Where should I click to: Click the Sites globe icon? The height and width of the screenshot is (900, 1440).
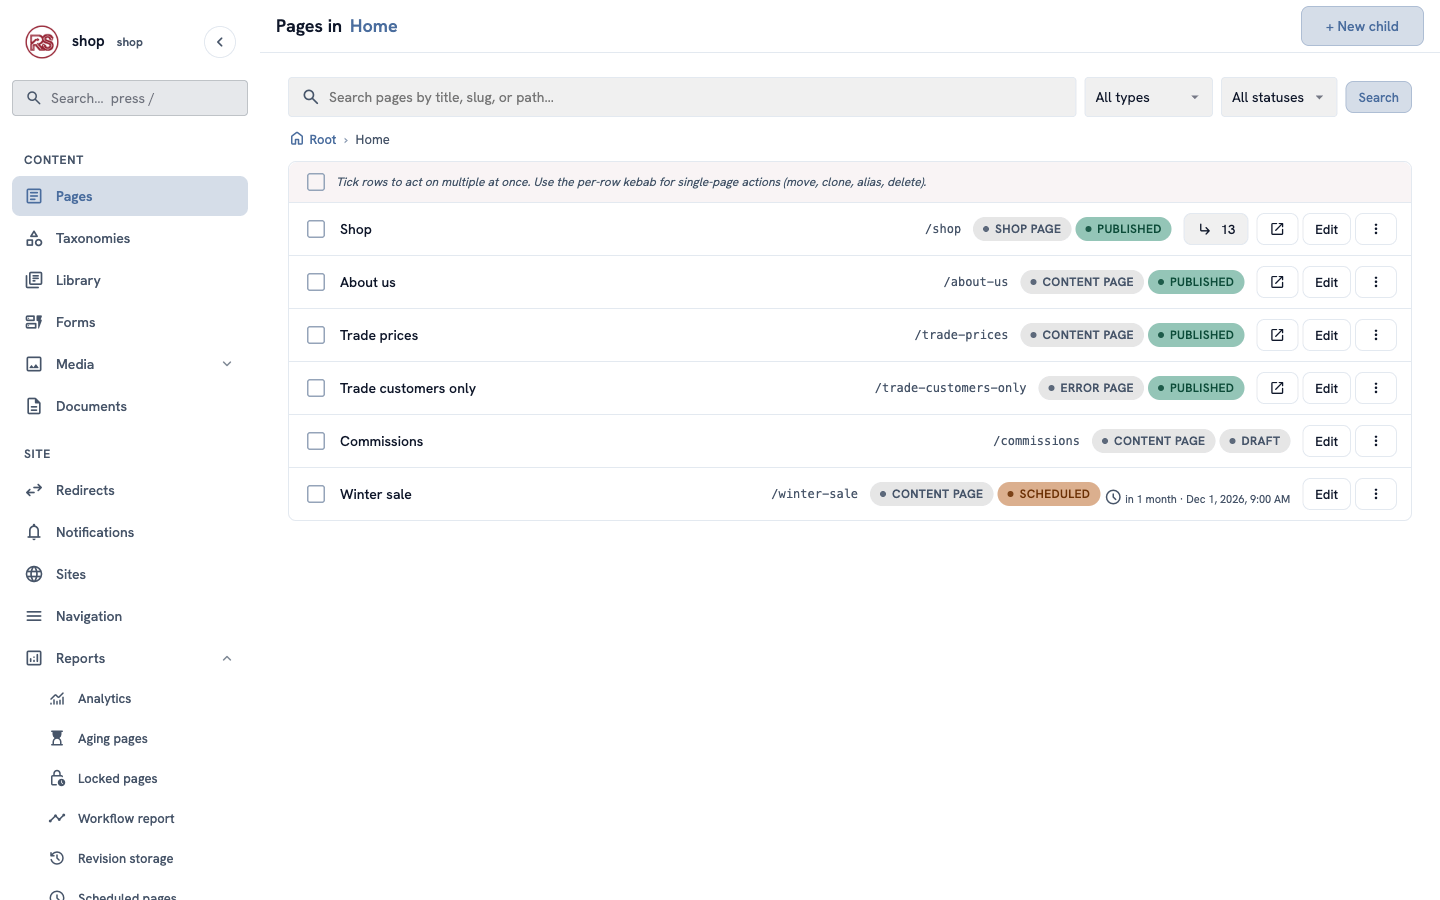(x=34, y=574)
